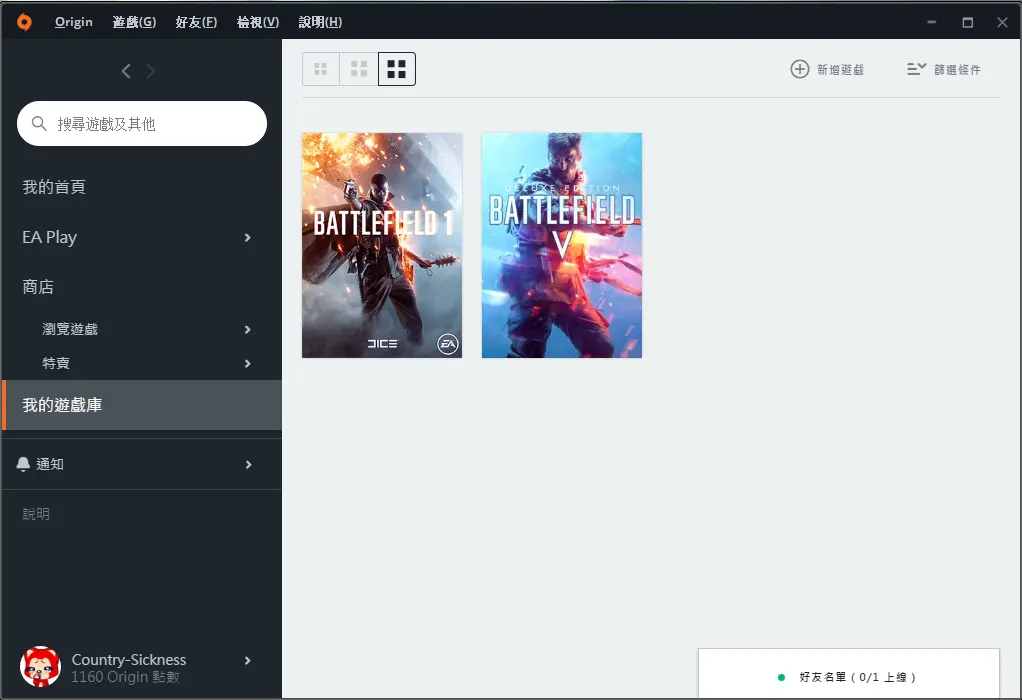Click the 篩選條件 label
Viewport: 1022px width, 700px height.
tap(957, 70)
